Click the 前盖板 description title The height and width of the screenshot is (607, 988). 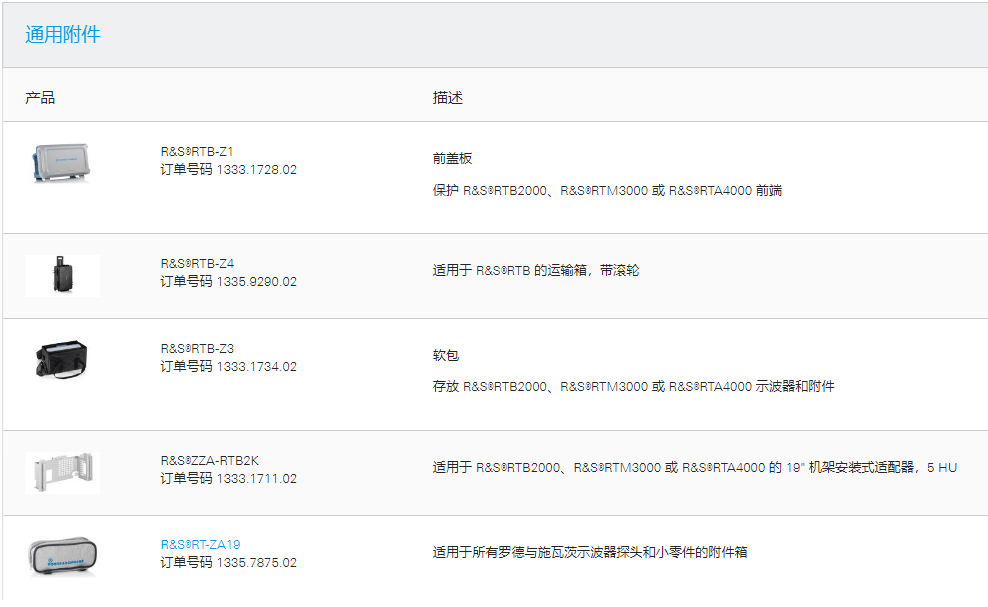pos(452,158)
